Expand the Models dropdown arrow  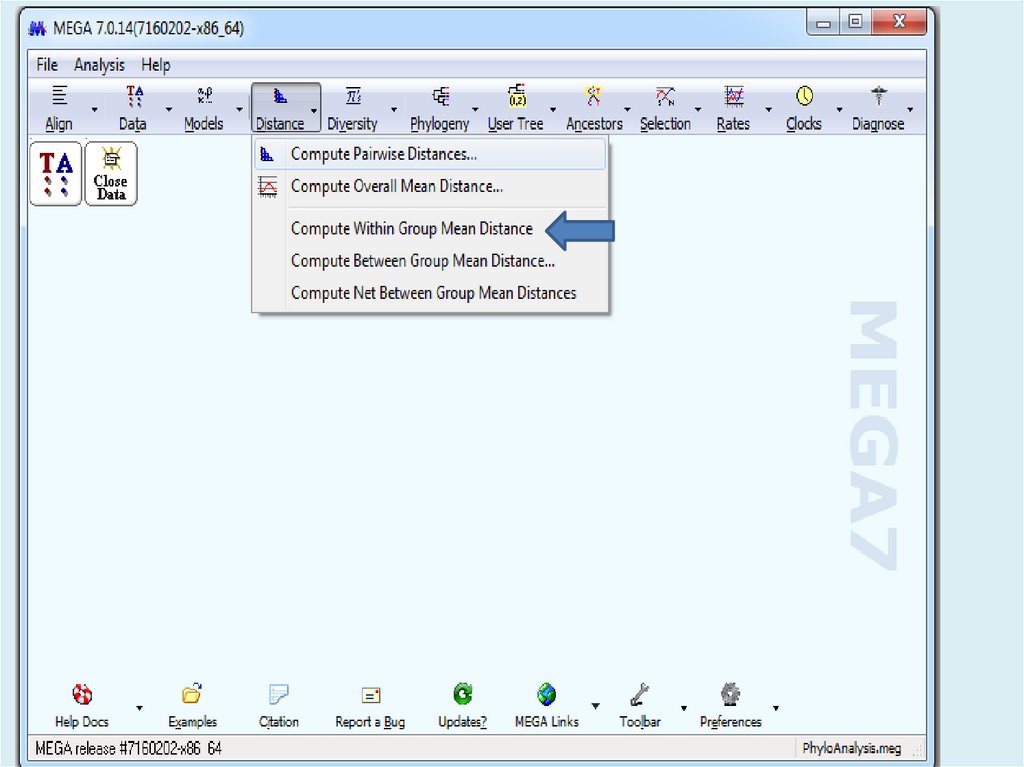(x=239, y=109)
